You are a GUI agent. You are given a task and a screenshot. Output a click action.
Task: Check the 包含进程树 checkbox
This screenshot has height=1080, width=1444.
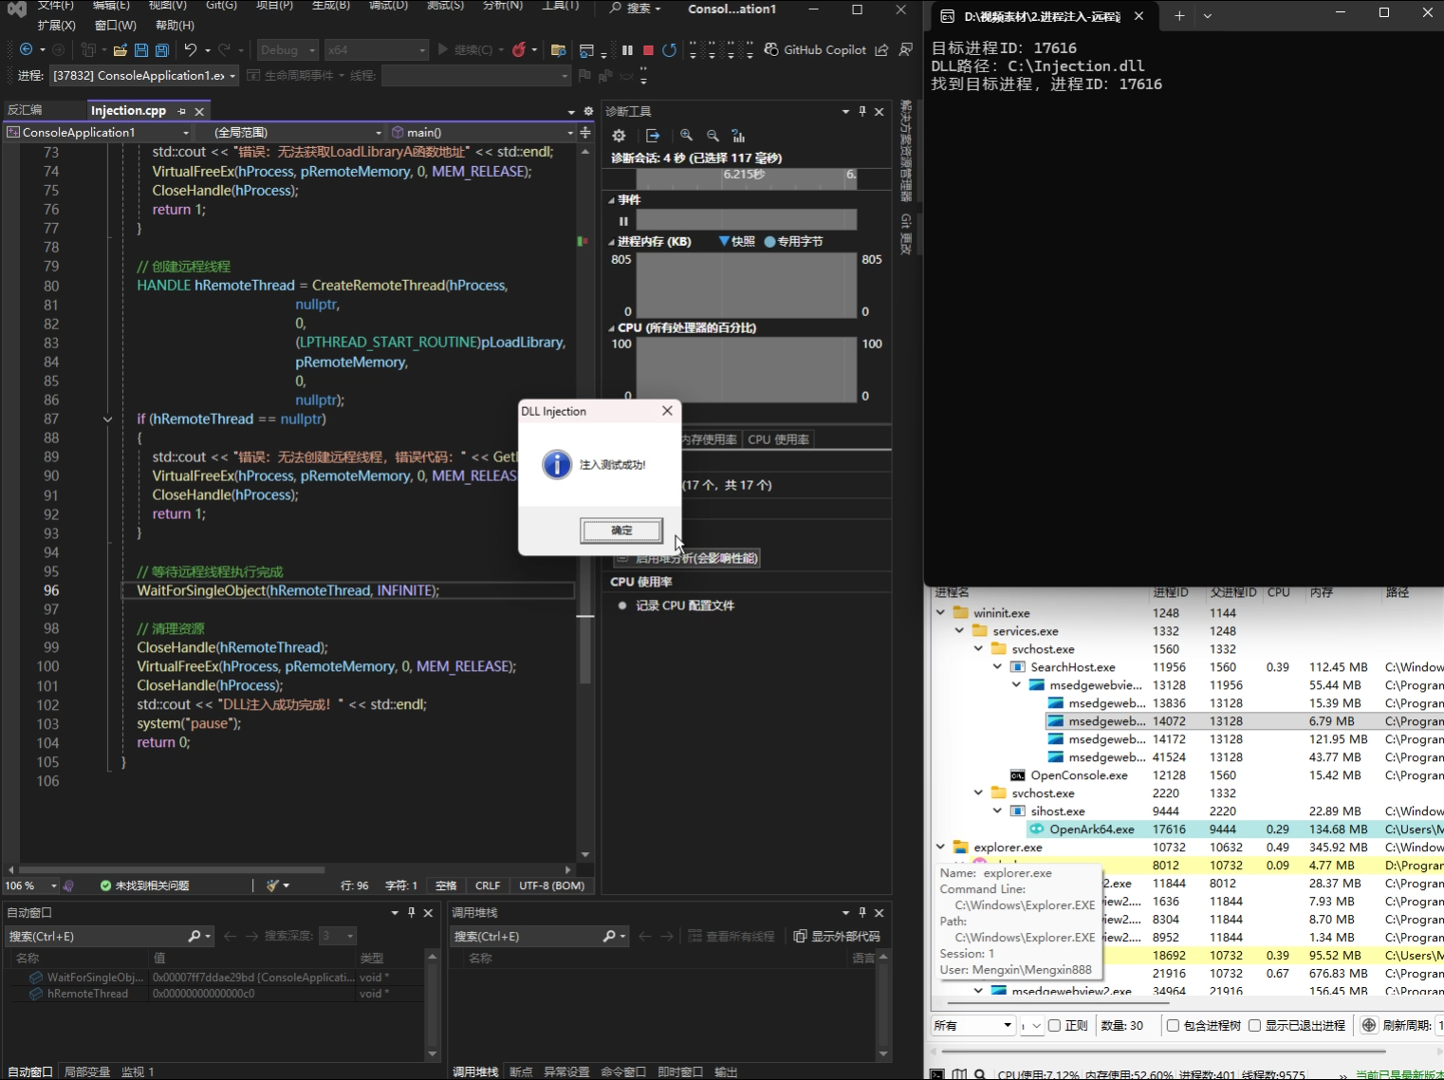coord(1173,1025)
